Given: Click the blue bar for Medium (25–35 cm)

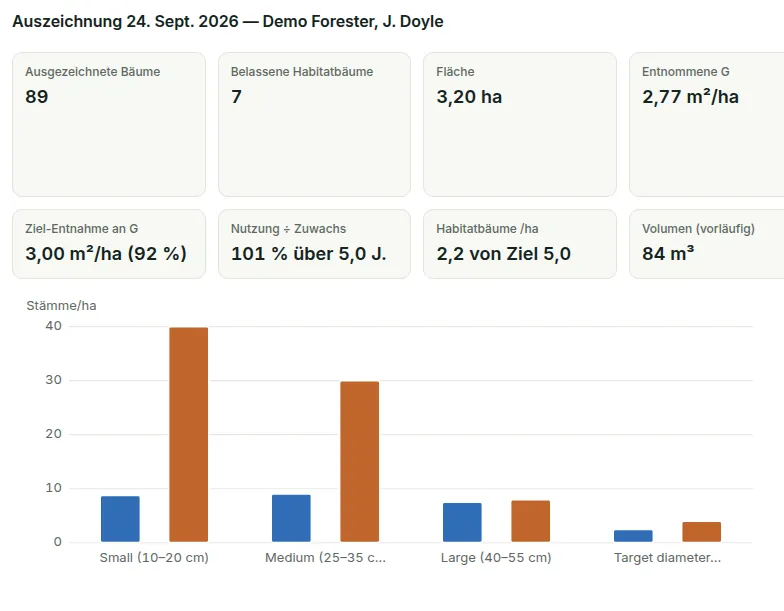Looking at the screenshot, I should point(292,518).
